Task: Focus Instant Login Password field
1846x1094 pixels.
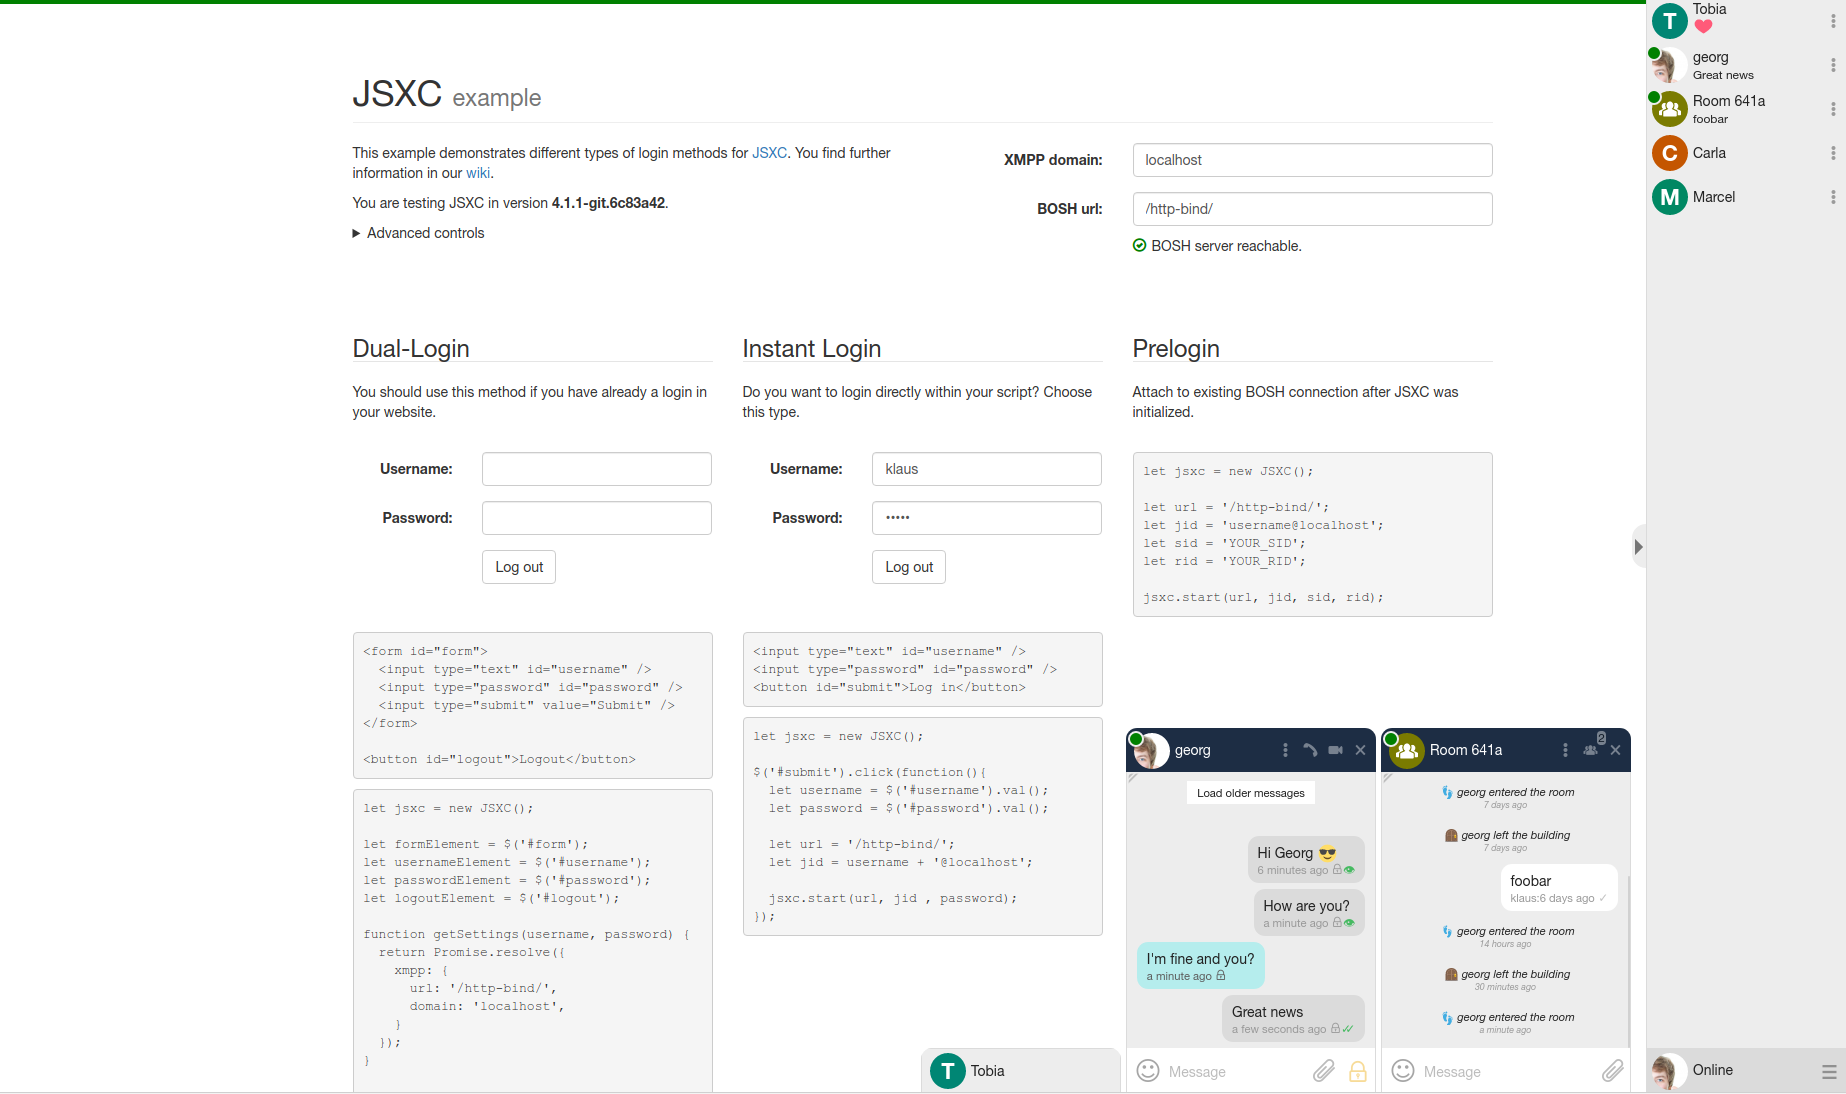Action: (x=987, y=518)
